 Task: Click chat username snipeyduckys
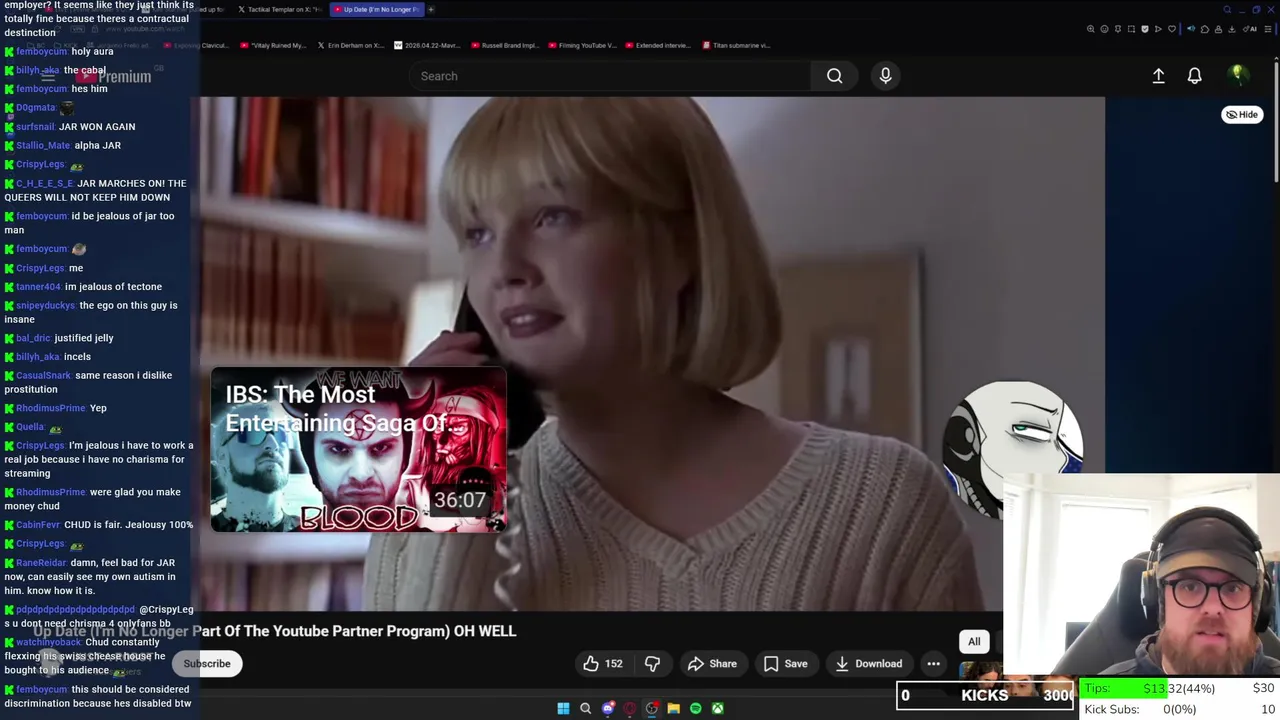pyautogui.click(x=46, y=306)
